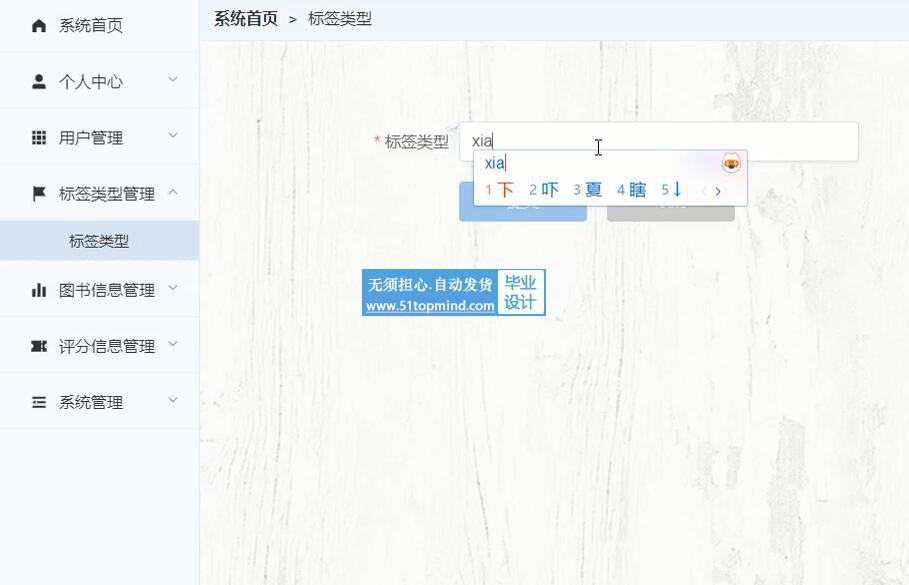Expand the 用户管理 chevron arrow
909x585 pixels.
[x=173, y=136]
